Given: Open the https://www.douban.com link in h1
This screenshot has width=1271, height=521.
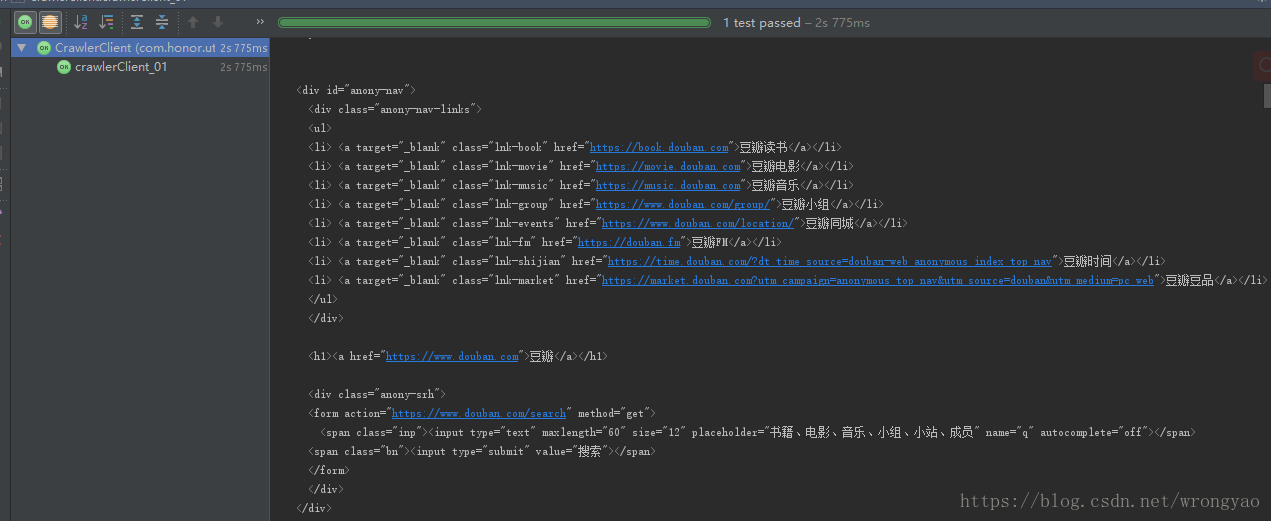Looking at the screenshot, I should (x=452, y=356).
